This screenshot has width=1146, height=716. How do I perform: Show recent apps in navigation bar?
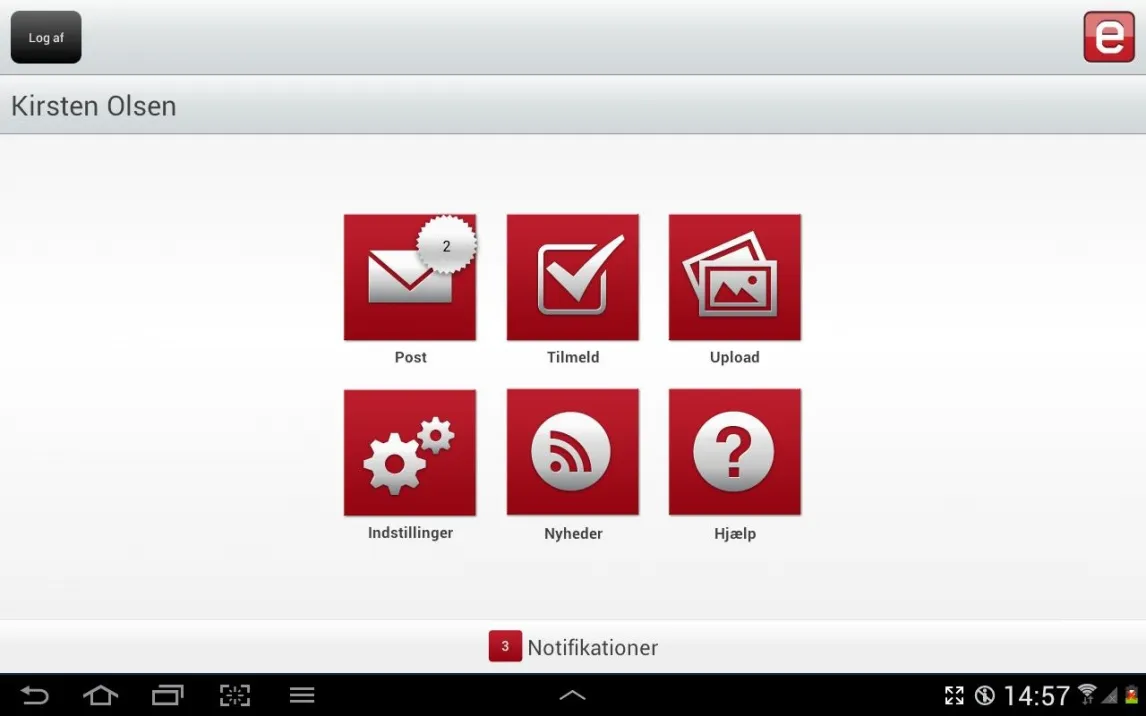[168, 695]
